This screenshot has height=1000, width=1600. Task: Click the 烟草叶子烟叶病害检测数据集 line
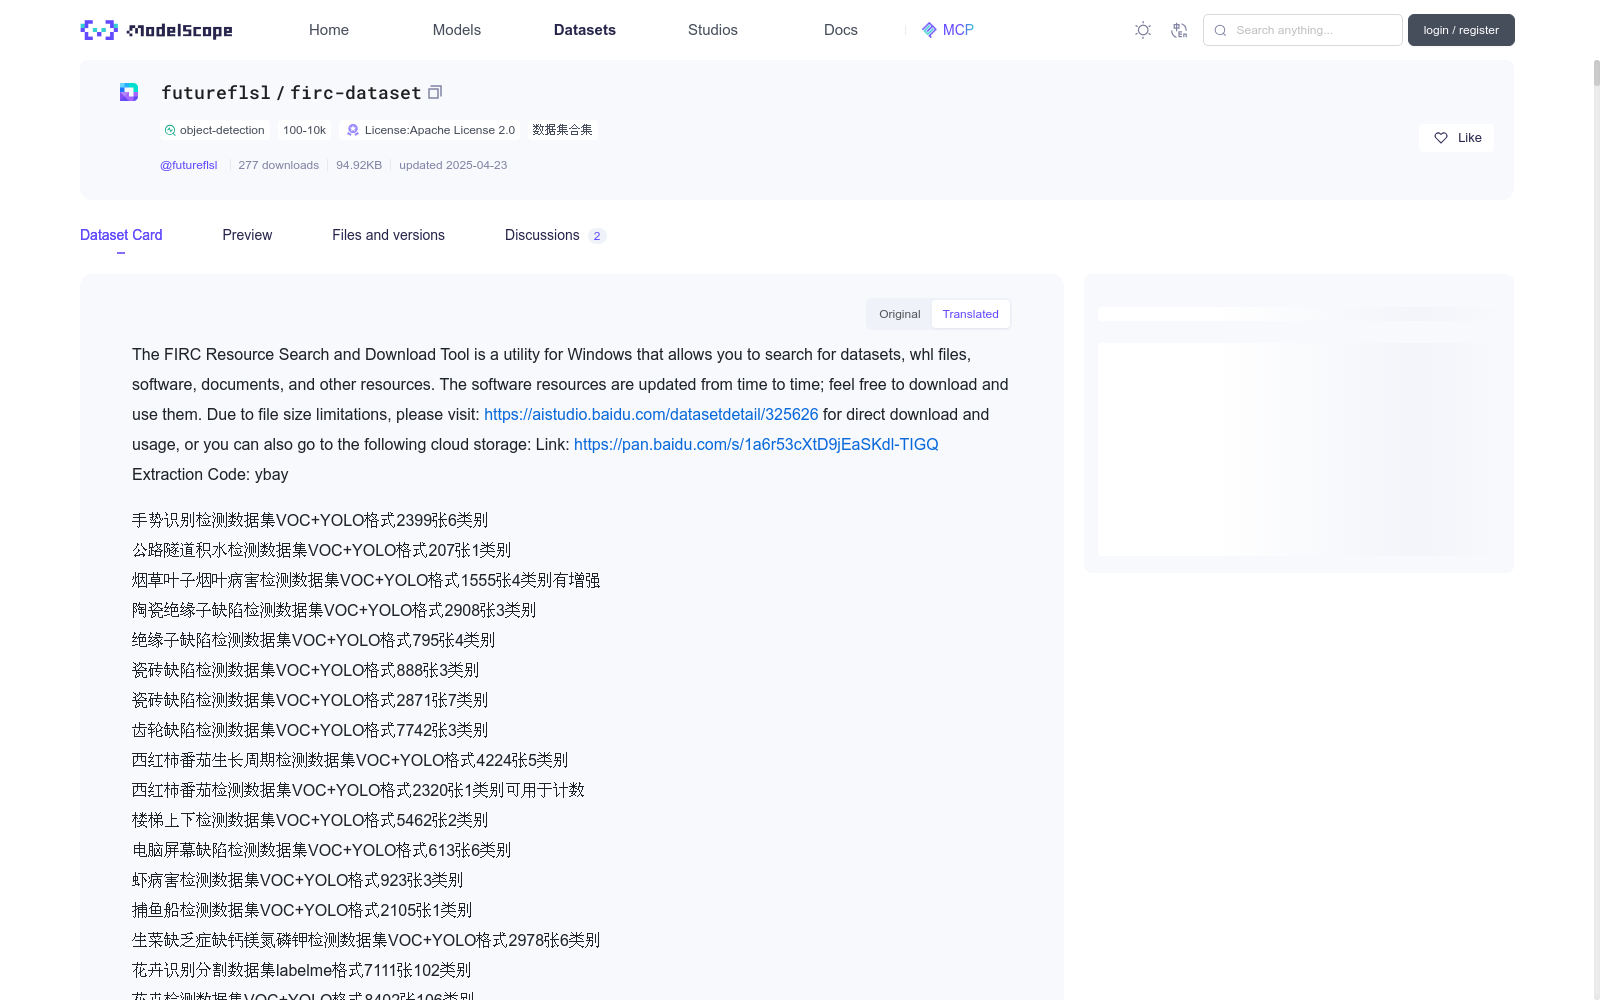click(366, 580)
